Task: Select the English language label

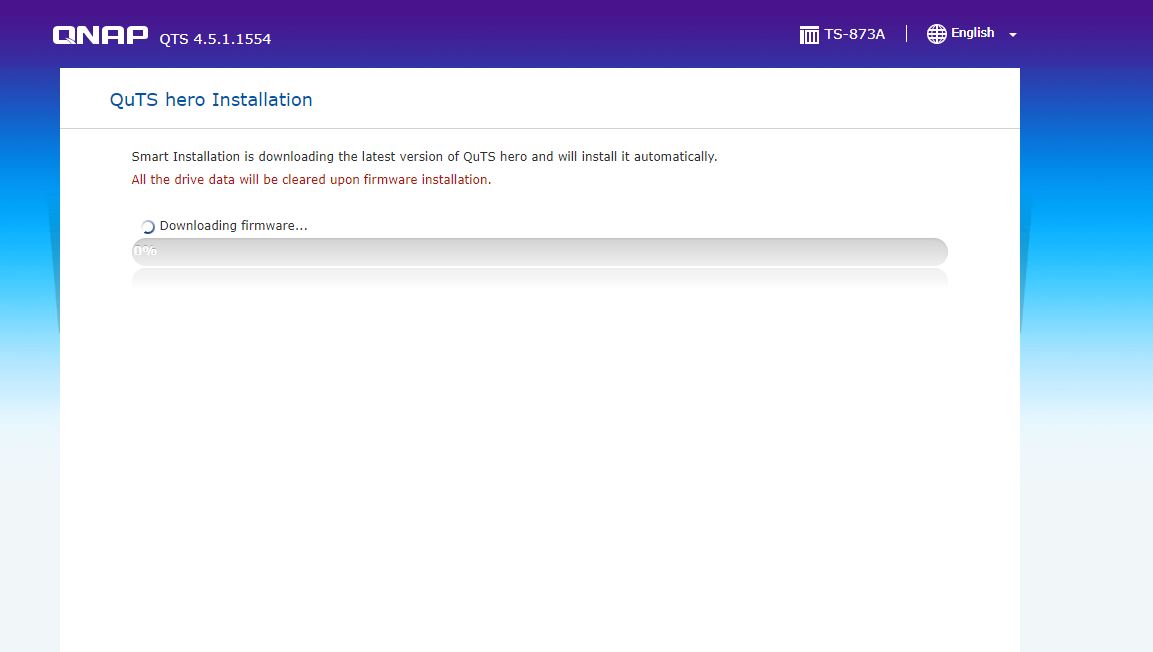Action: click(972, 33)
